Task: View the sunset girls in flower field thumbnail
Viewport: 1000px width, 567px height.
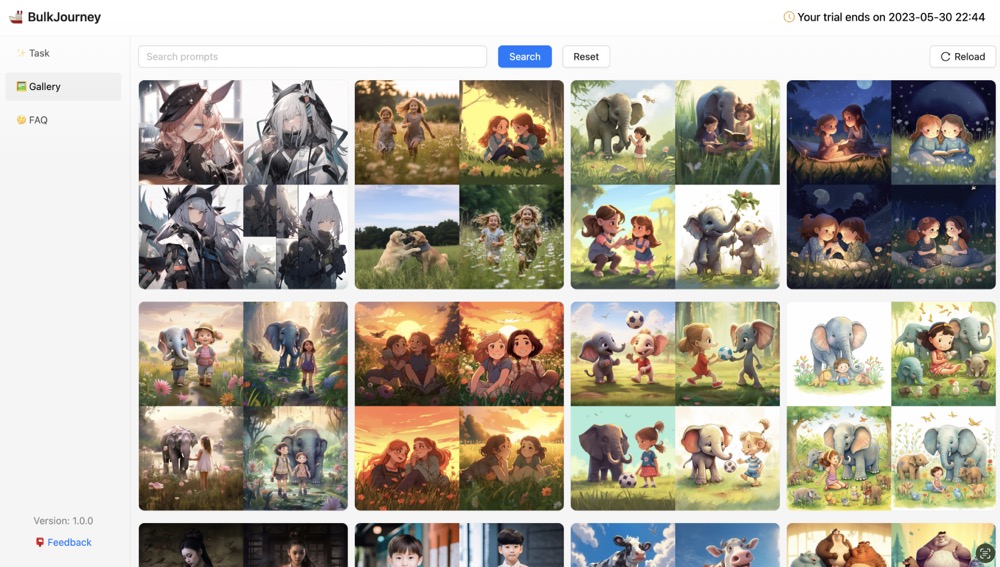Action: point(459,406)
